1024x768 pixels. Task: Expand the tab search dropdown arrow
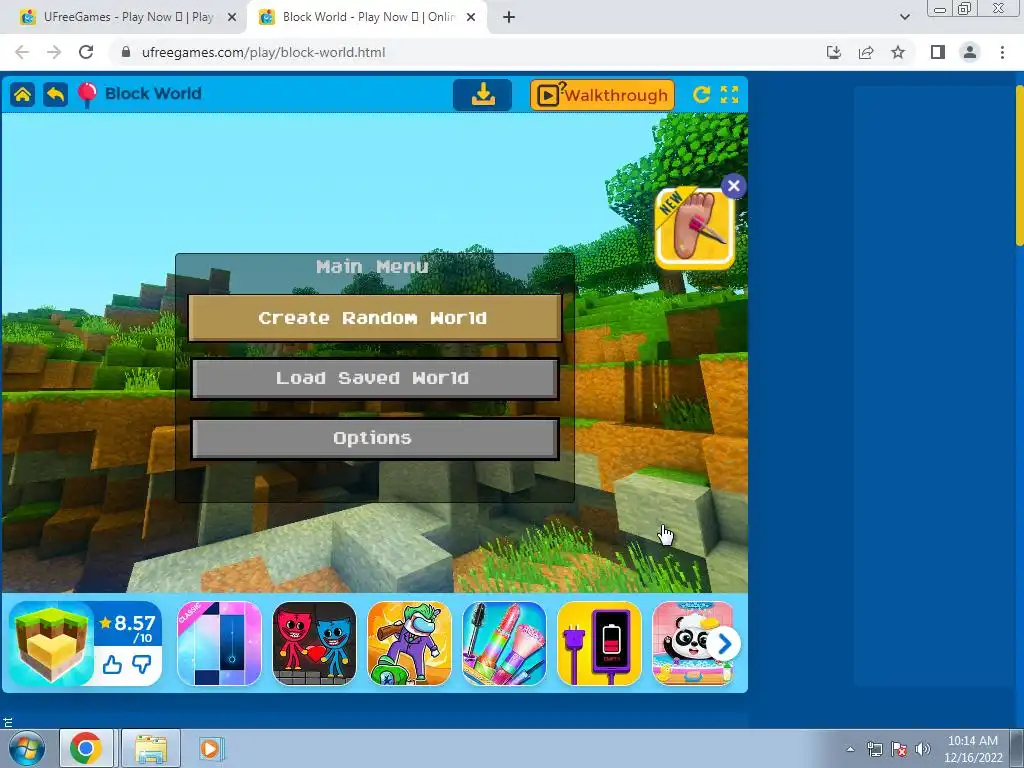(904, 17)
